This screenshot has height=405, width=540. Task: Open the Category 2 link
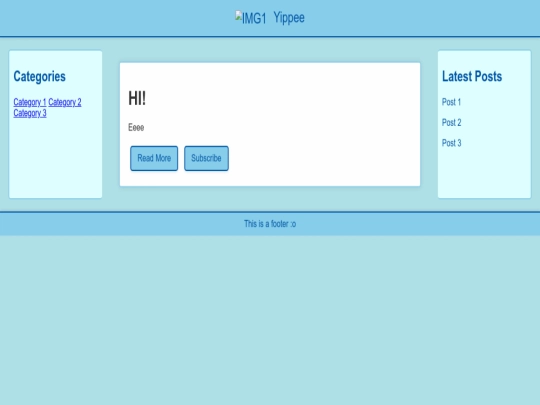click(65, 102)
